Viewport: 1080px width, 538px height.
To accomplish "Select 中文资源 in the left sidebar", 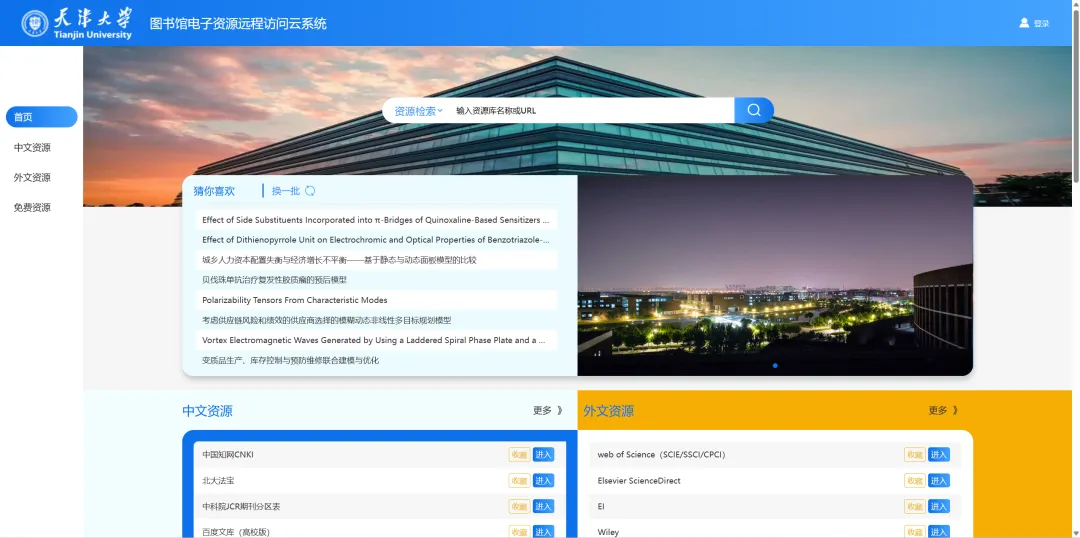I will 32,148.
